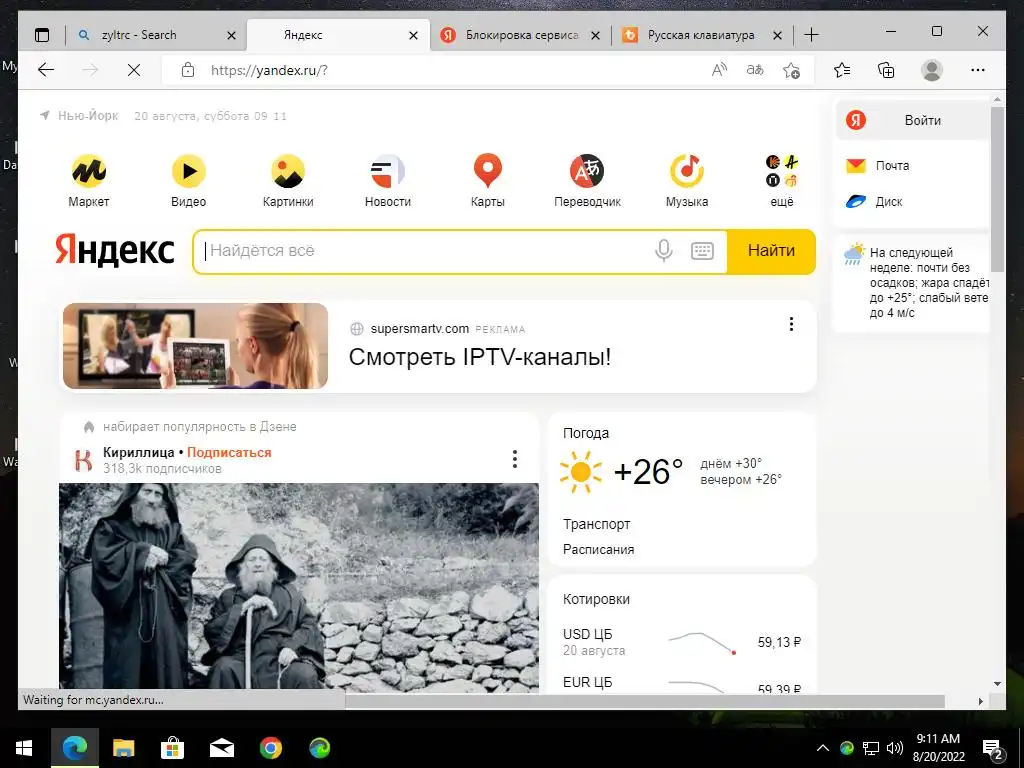Open Почта mail link
This screenshot has width=1024, height=768.
tap(878, 166)
